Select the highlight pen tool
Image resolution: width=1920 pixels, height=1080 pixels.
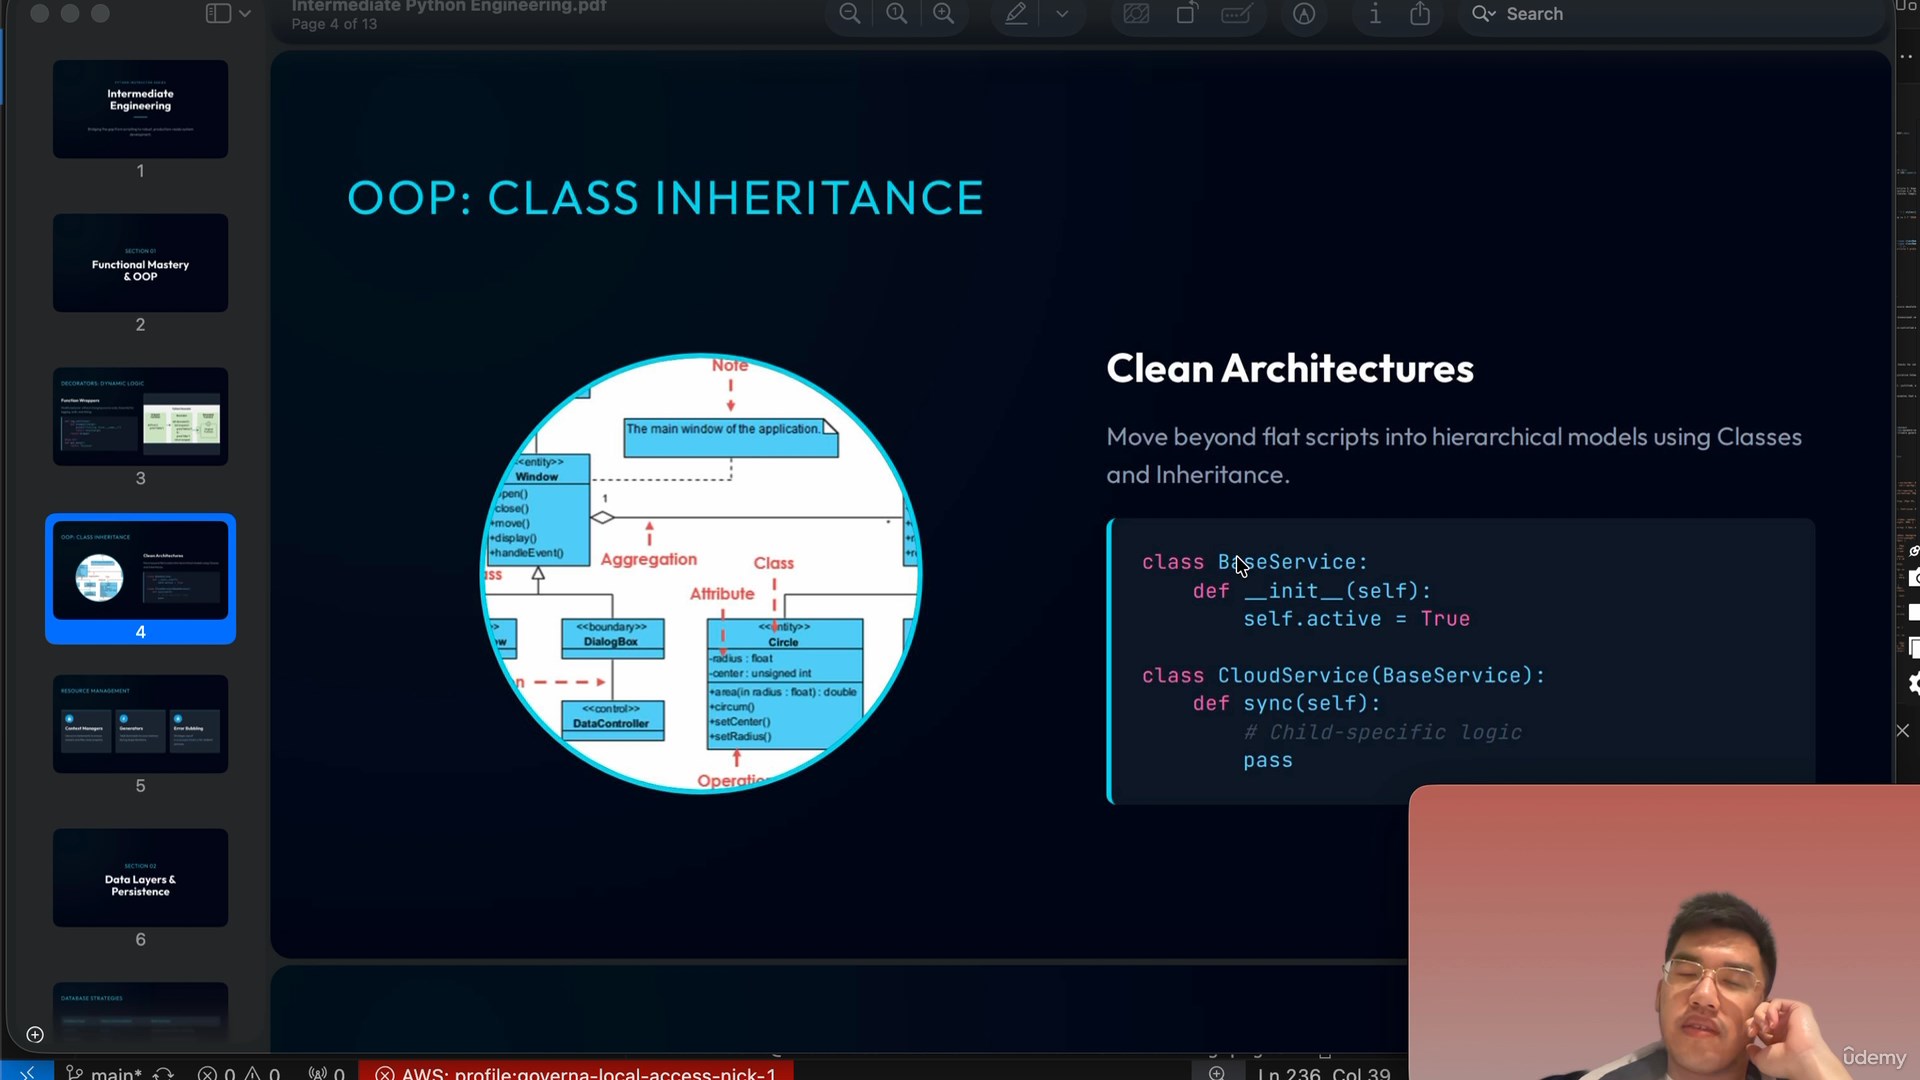(1016, 14)
